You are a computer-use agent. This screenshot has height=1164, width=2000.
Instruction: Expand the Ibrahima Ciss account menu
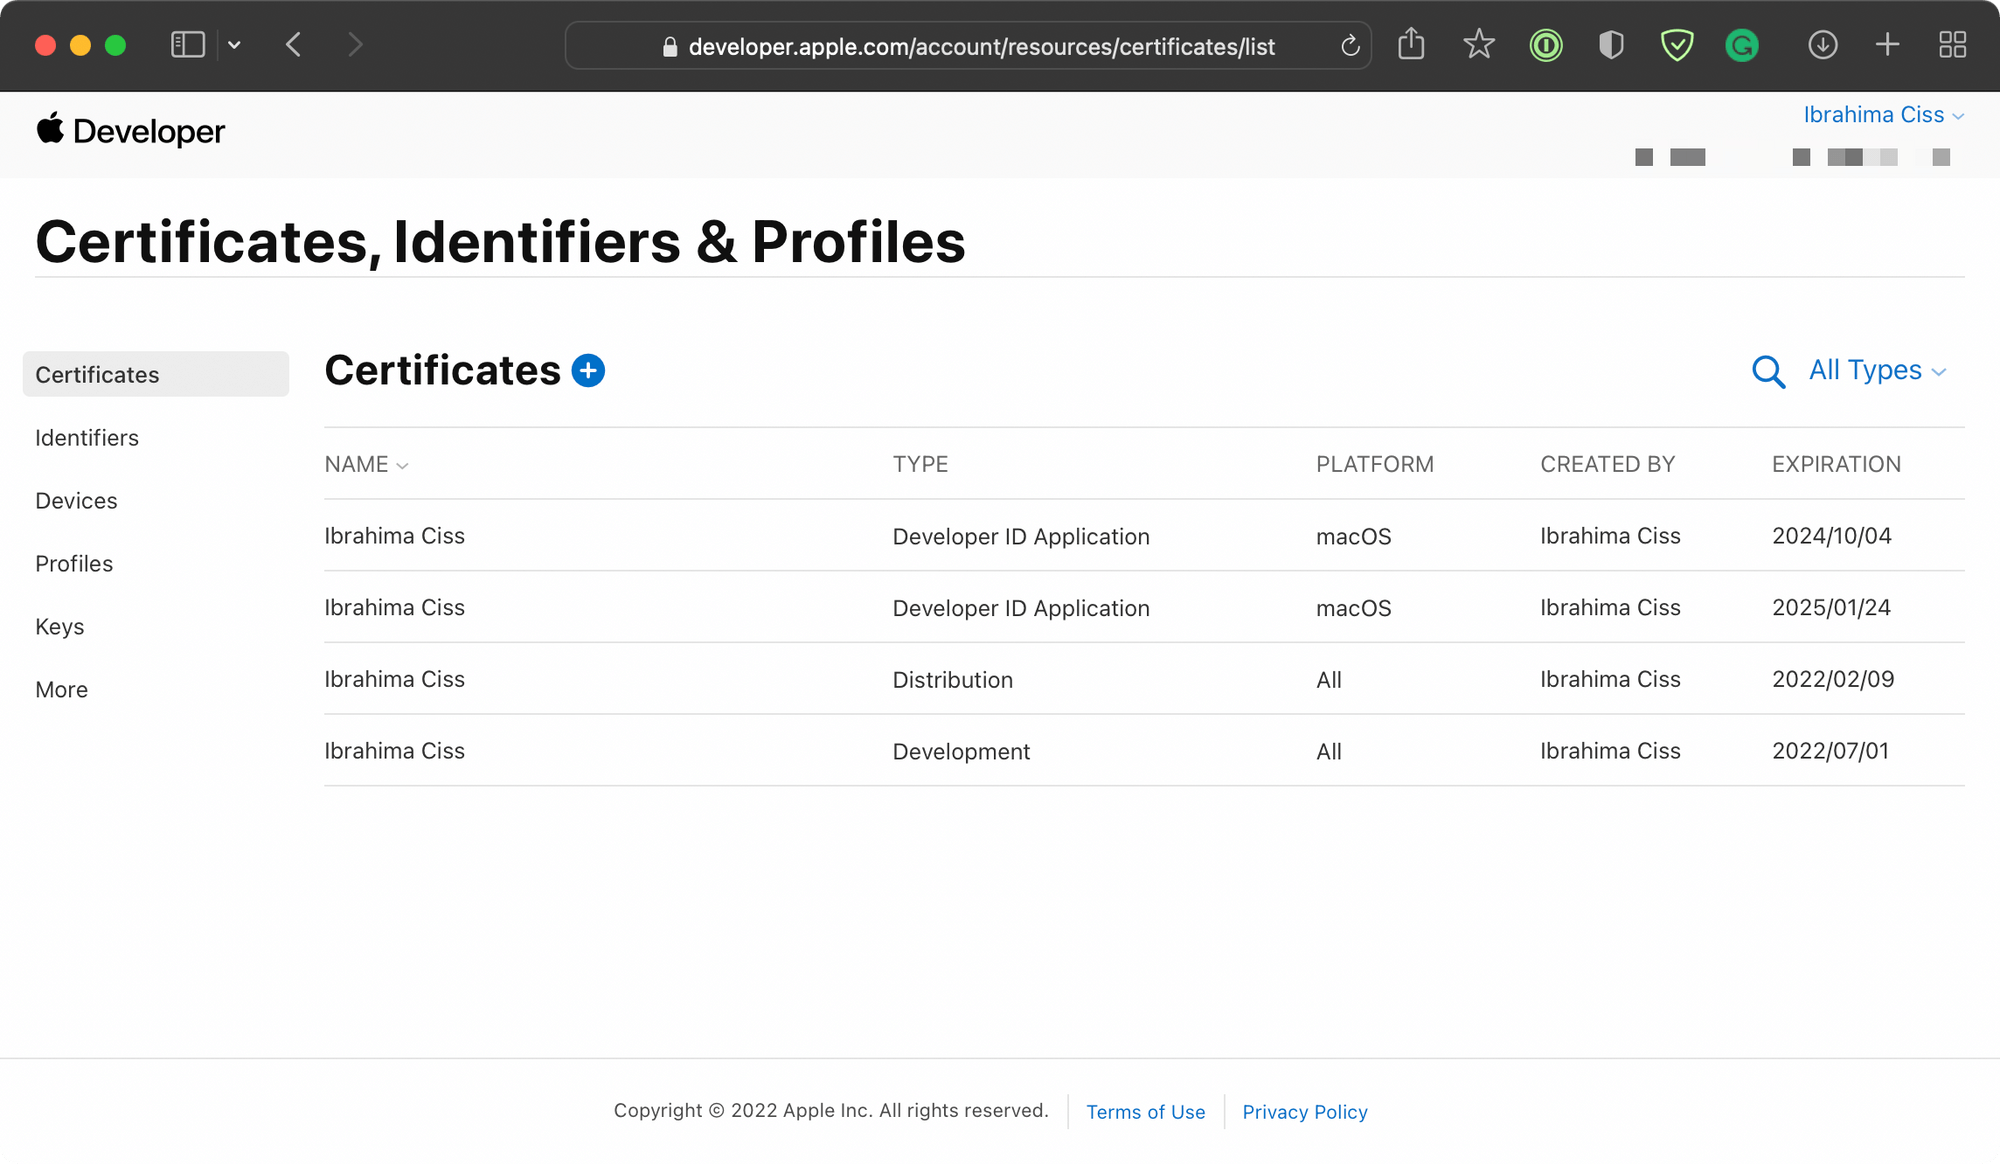click(x=1883, y=115)
